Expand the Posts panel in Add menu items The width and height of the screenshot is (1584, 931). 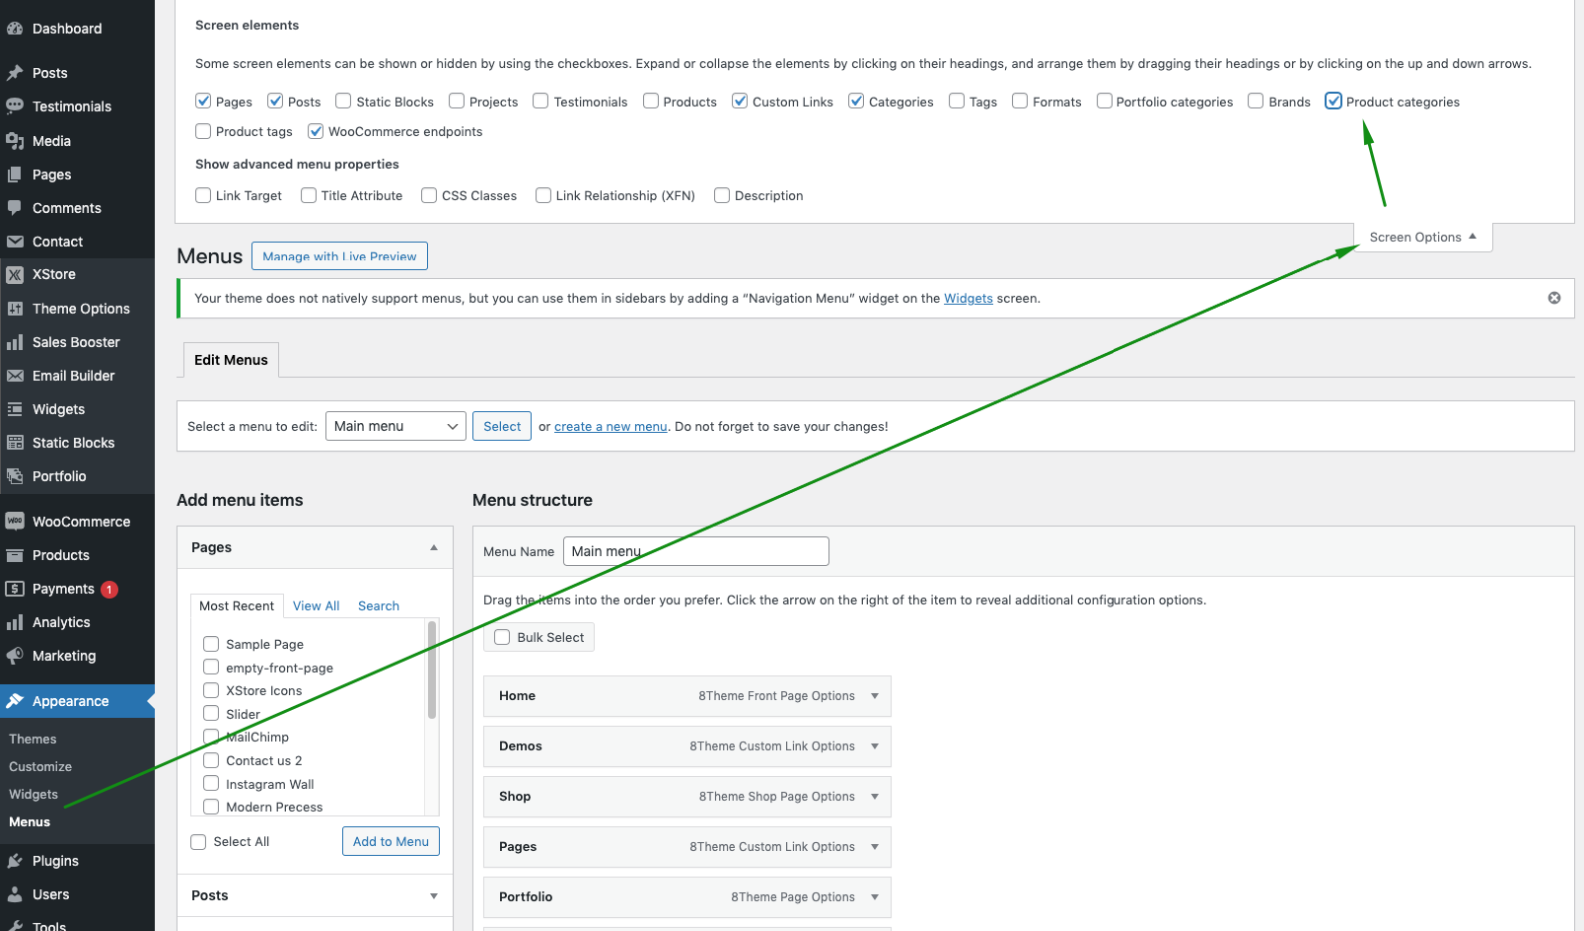(x=433, y=896)
